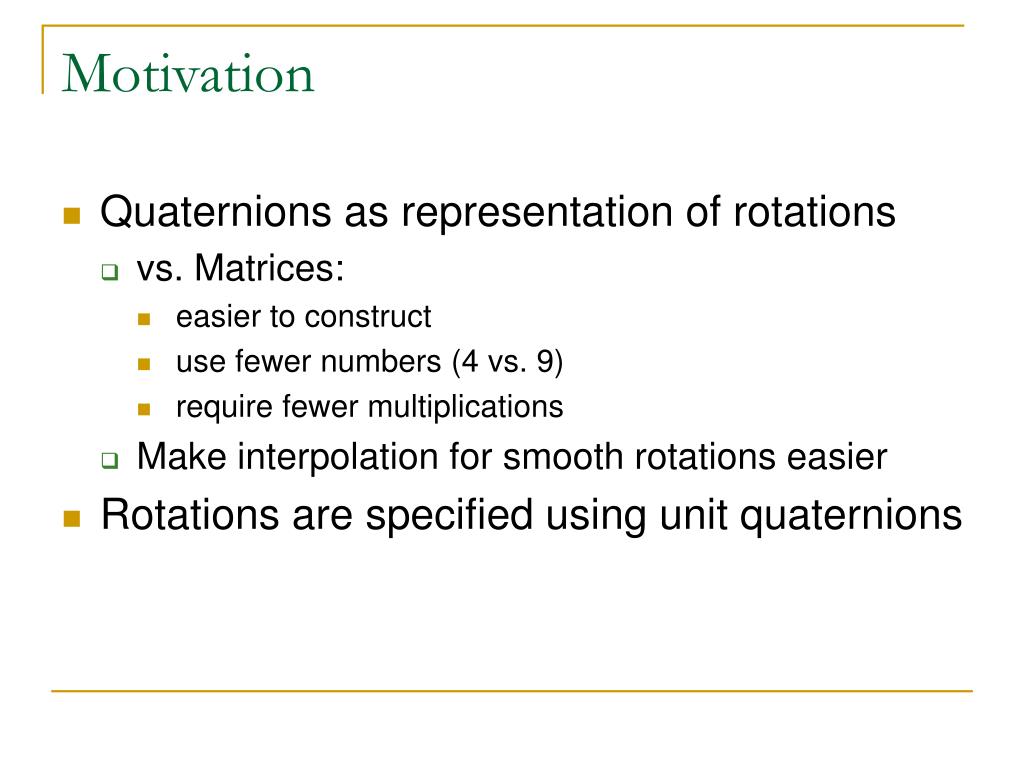The image size is (1024, 768).
Task: Click the gold bullet beside easier to construct
Action: coord(144,319)
